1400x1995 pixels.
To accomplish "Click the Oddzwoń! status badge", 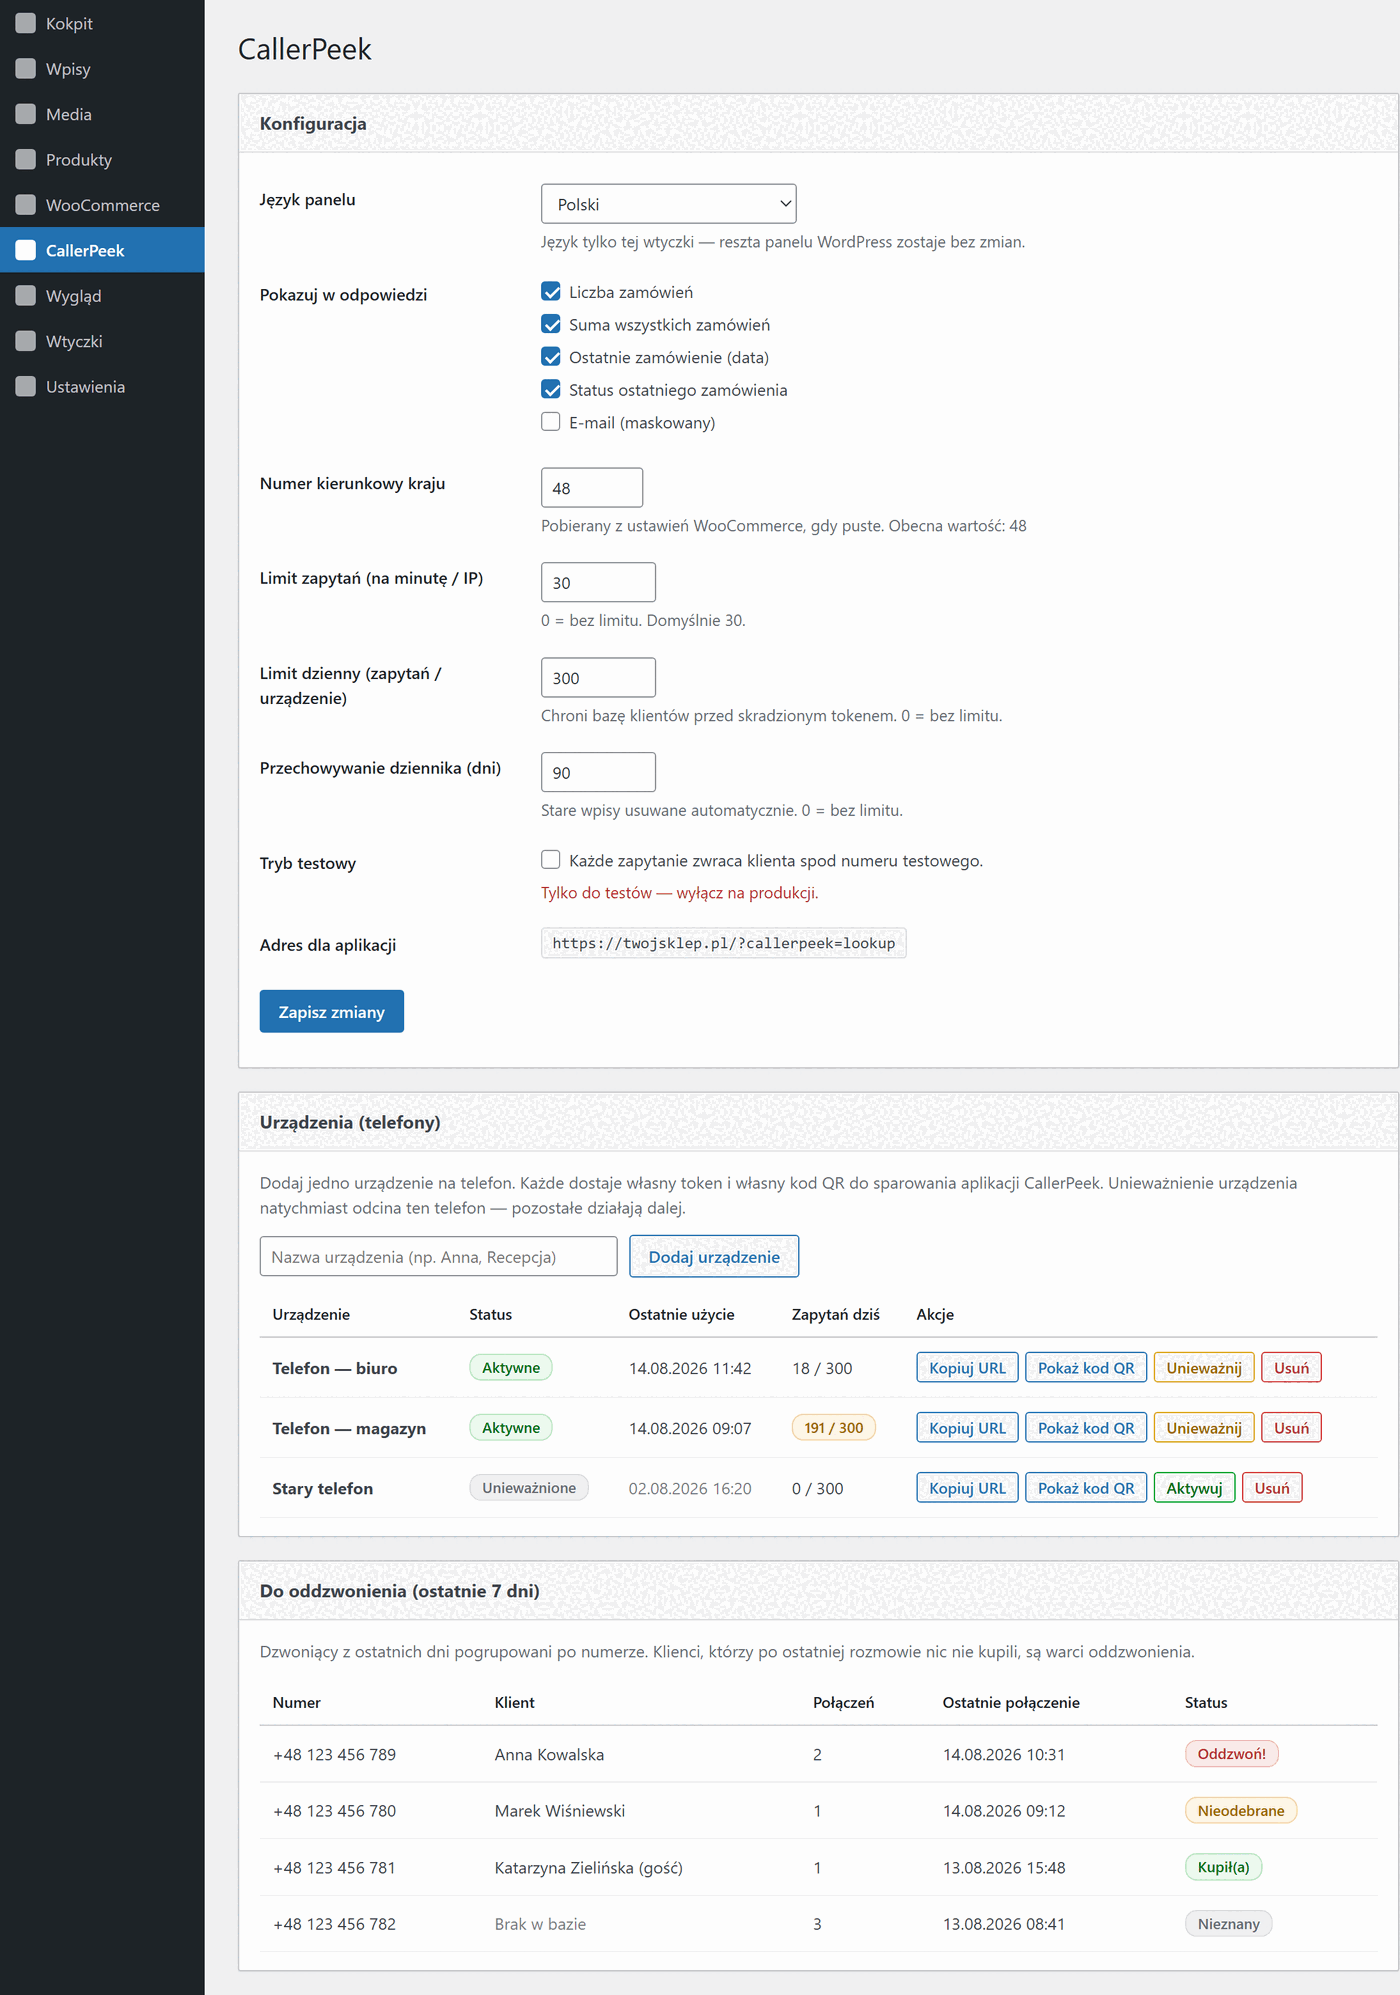I will [1232, 1754].
